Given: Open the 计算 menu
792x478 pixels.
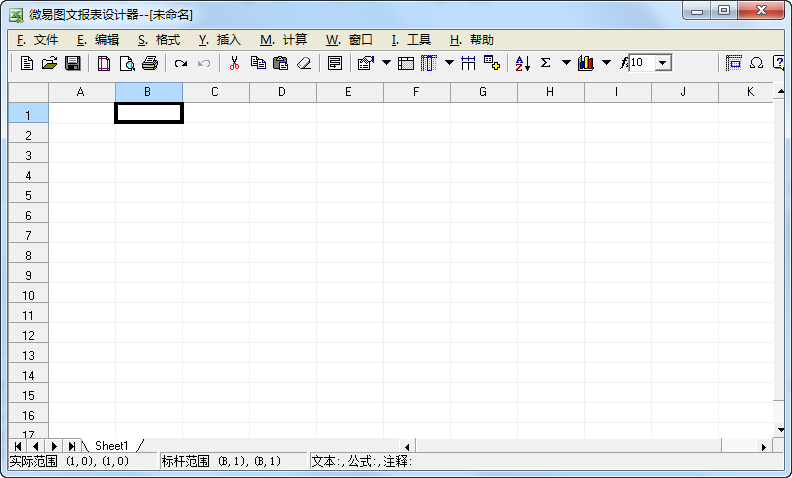Looking at the screenshot, I should 283,40.
